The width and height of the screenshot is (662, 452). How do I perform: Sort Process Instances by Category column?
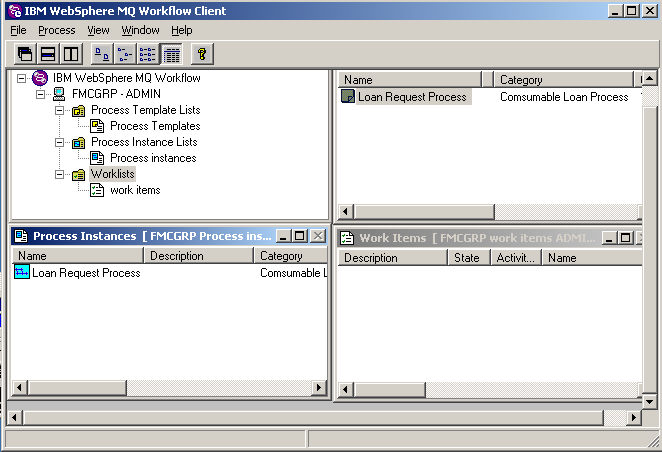point(290,256)
